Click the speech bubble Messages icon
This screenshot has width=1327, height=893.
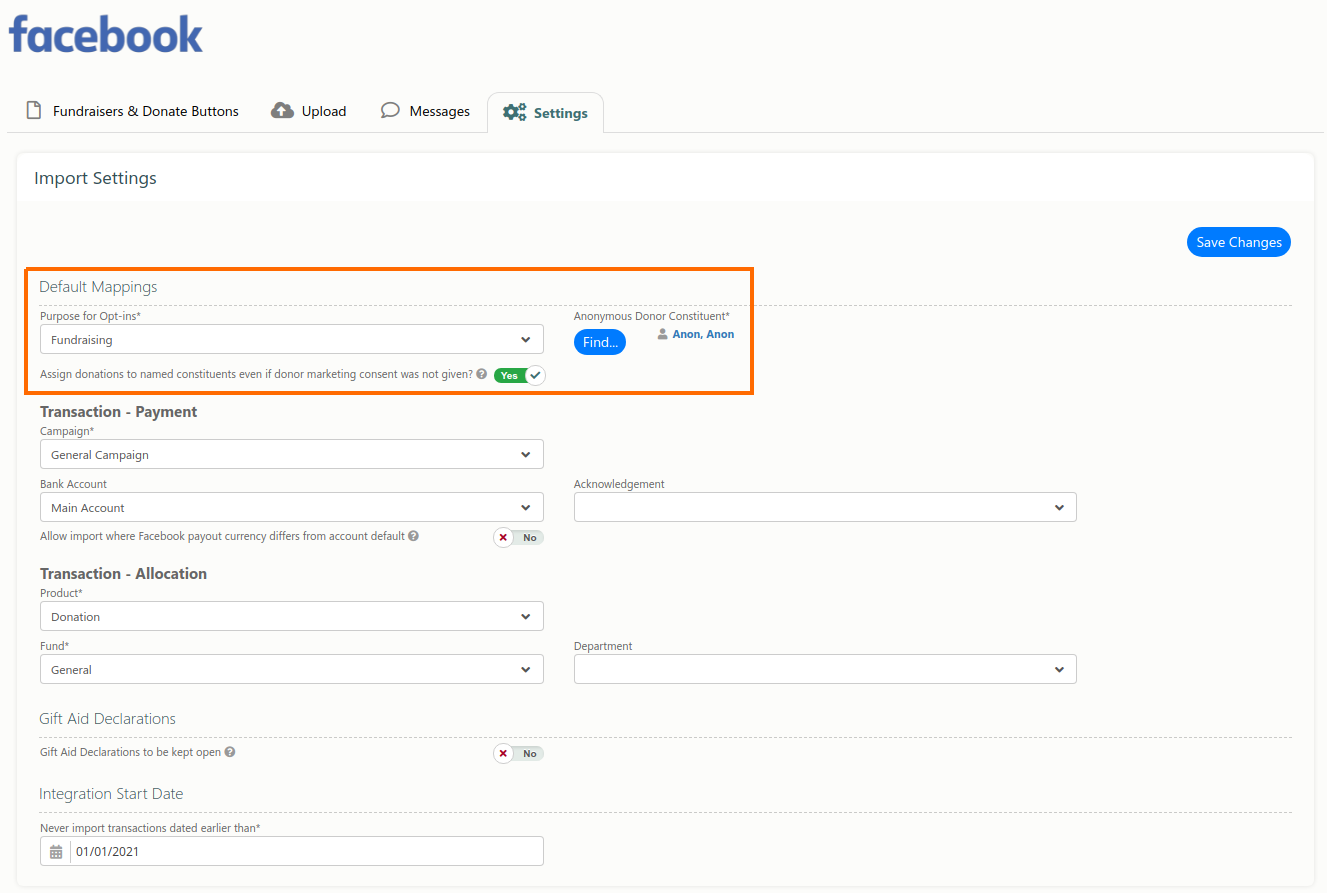[x=390, y=110]
